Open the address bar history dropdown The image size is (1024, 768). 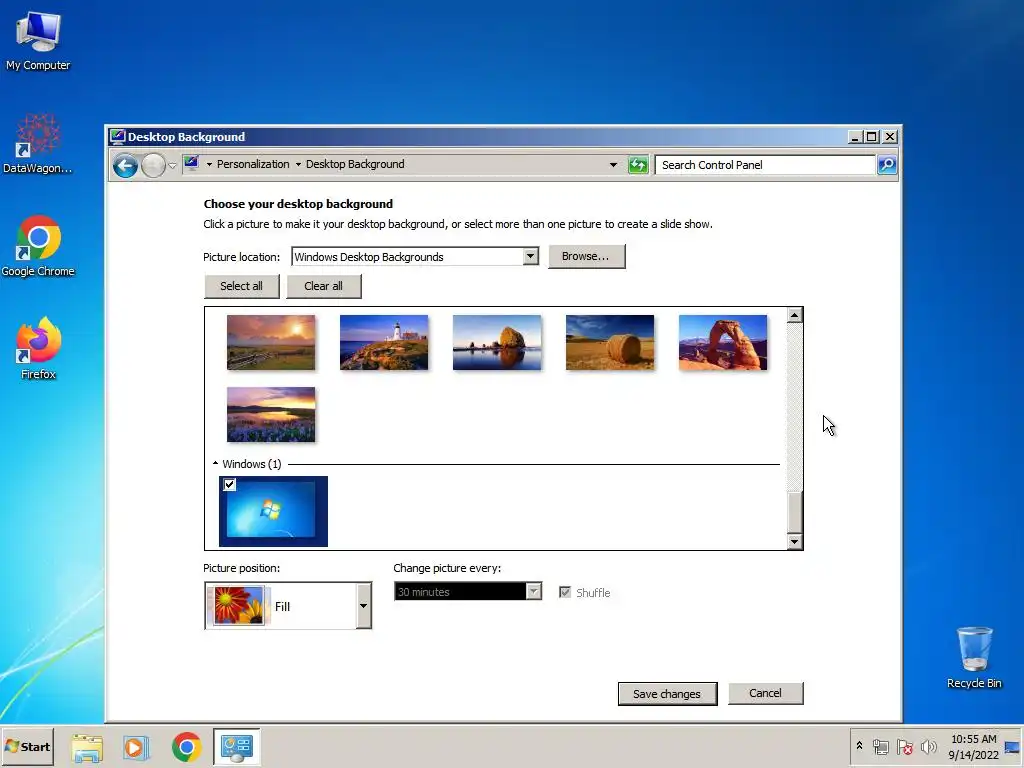point(613,165)
